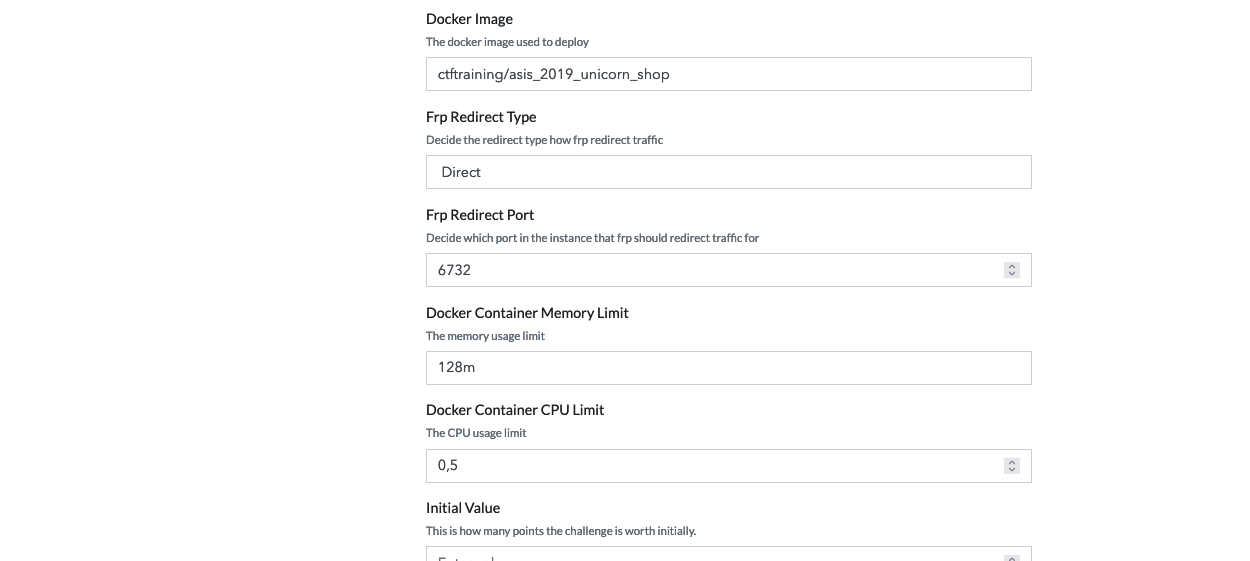
Task: Open the Frp Redirect Type dropdown showing Direct
Action: pyautogui.click(x=728, y=172)
